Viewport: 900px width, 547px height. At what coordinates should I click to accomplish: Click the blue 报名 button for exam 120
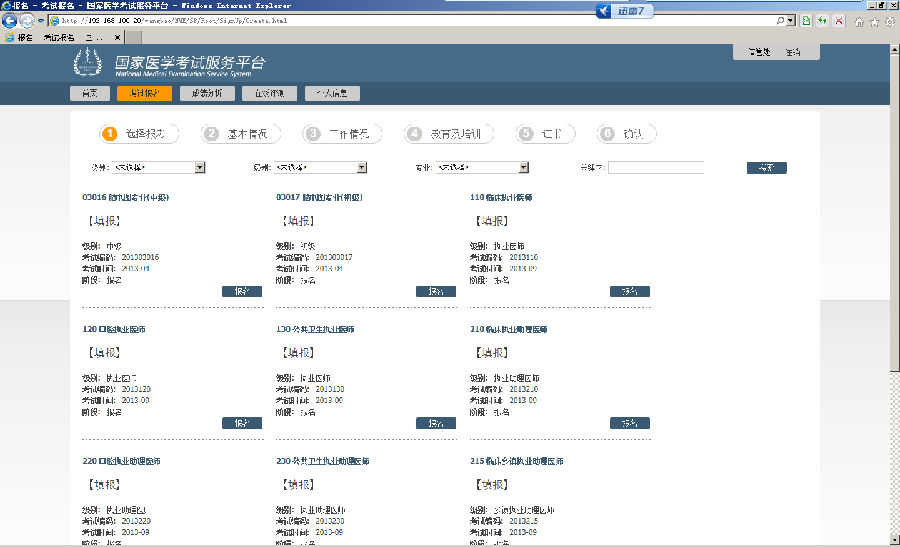click(x=242, y=424)
